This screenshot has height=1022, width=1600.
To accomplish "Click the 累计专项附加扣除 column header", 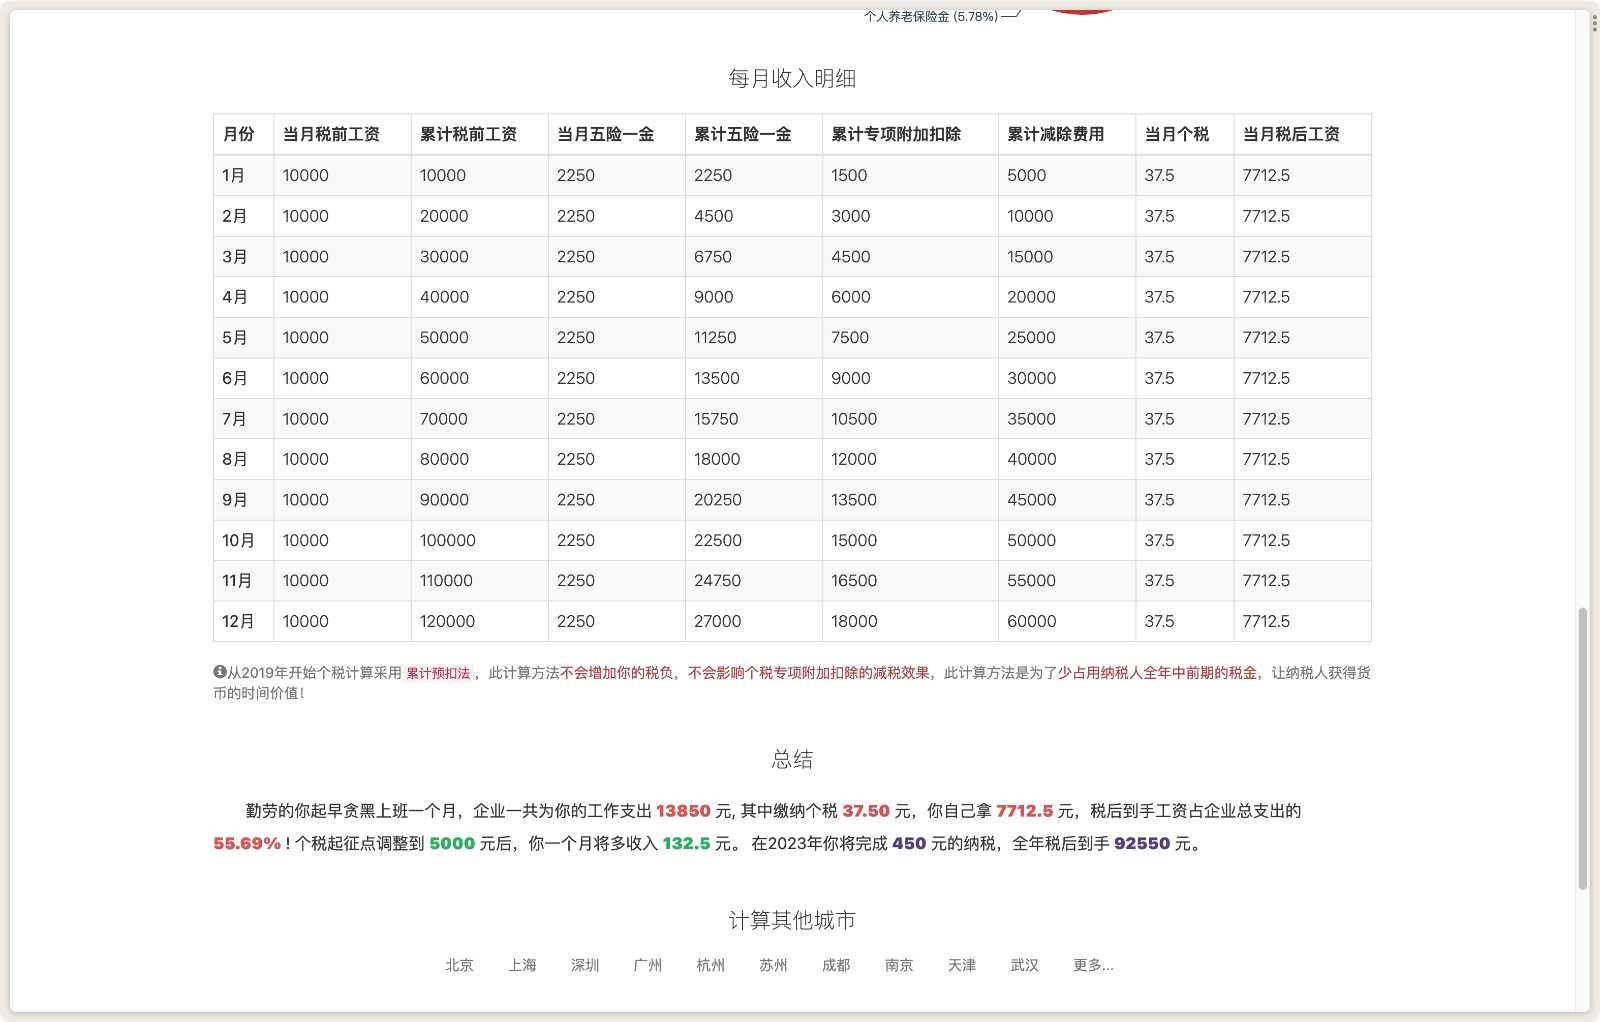I will (896, 134).
